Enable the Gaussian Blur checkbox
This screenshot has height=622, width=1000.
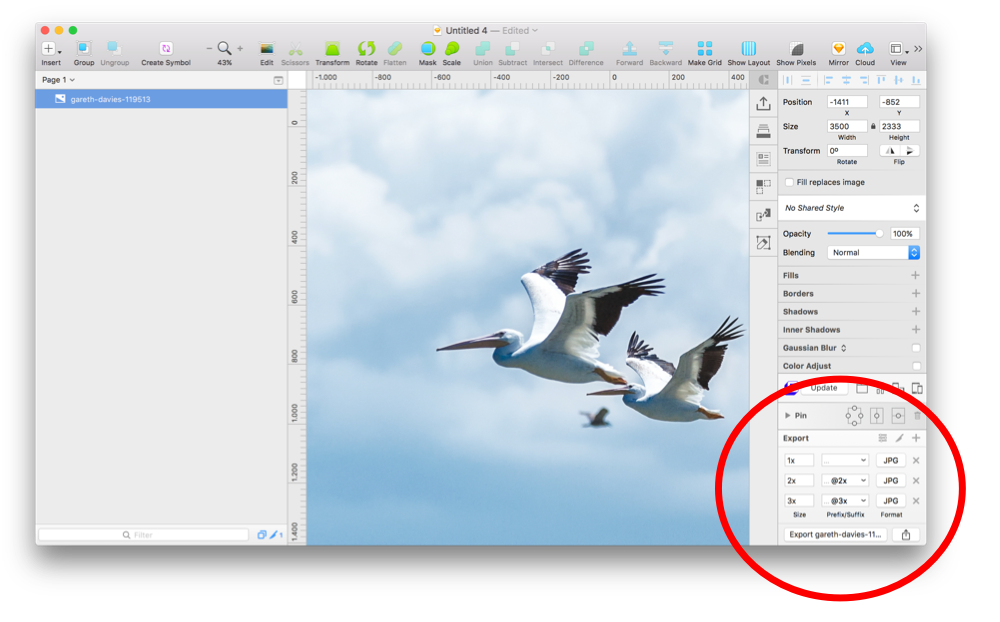[x=916, y=348]
